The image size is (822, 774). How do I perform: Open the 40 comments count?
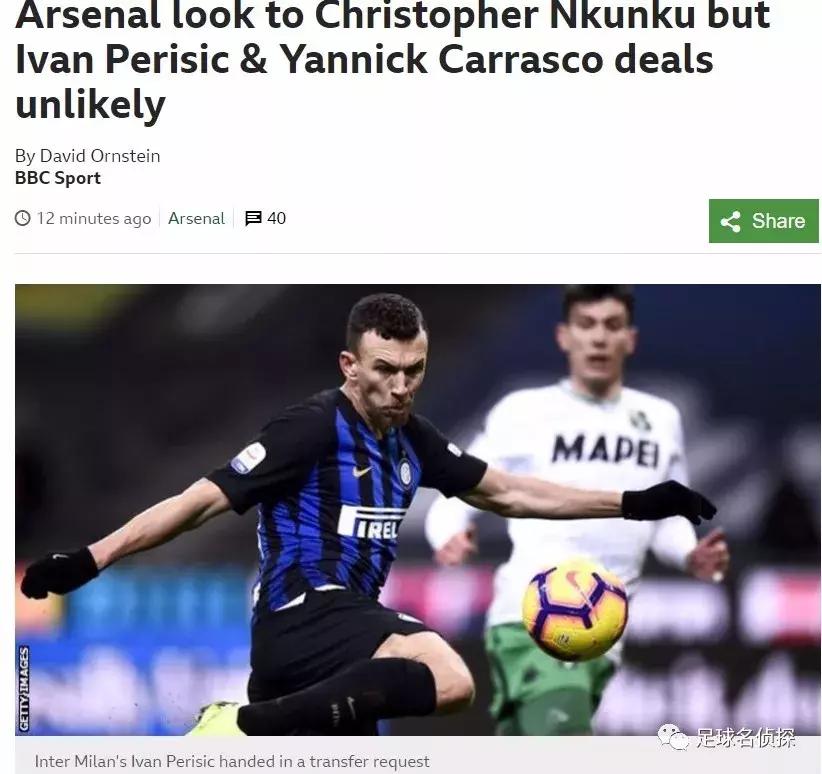(x=276, y=218)
